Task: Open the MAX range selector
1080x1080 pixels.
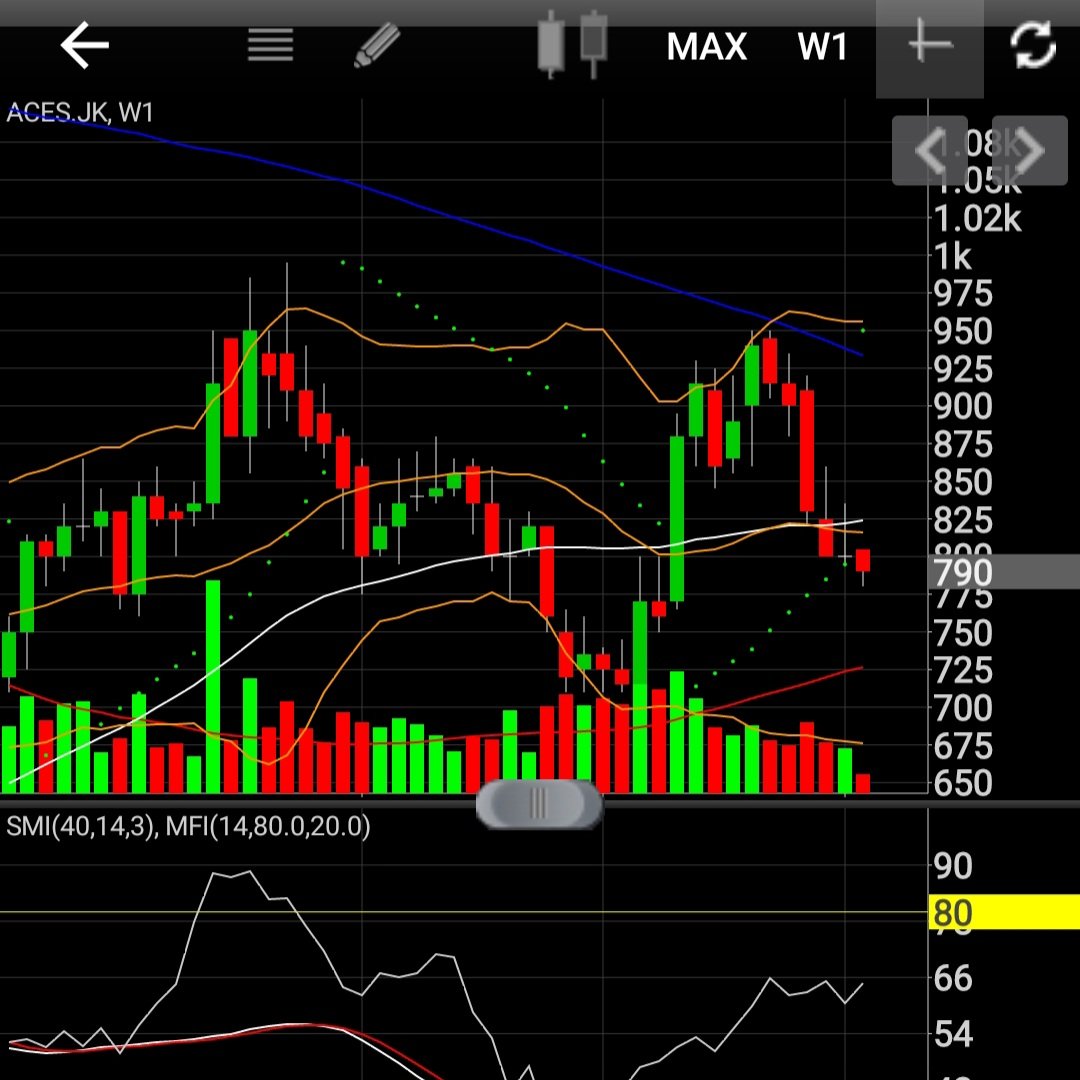Action: (x=707, y=47)
